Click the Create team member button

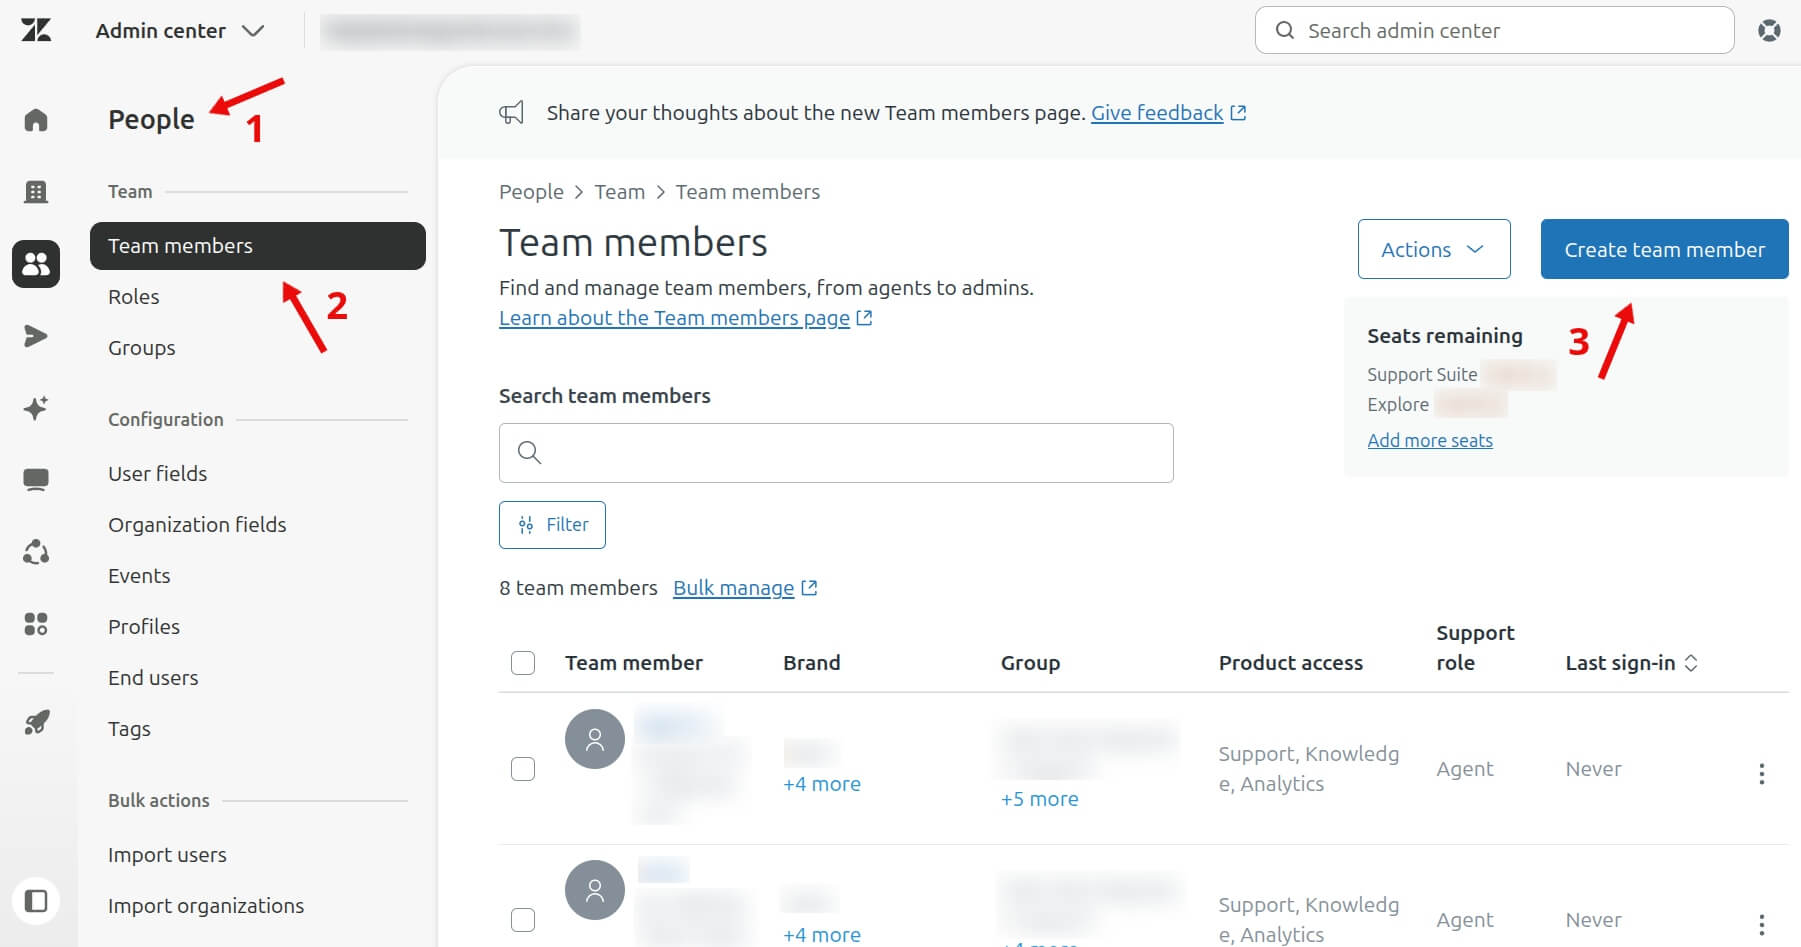coord(1664,249)
